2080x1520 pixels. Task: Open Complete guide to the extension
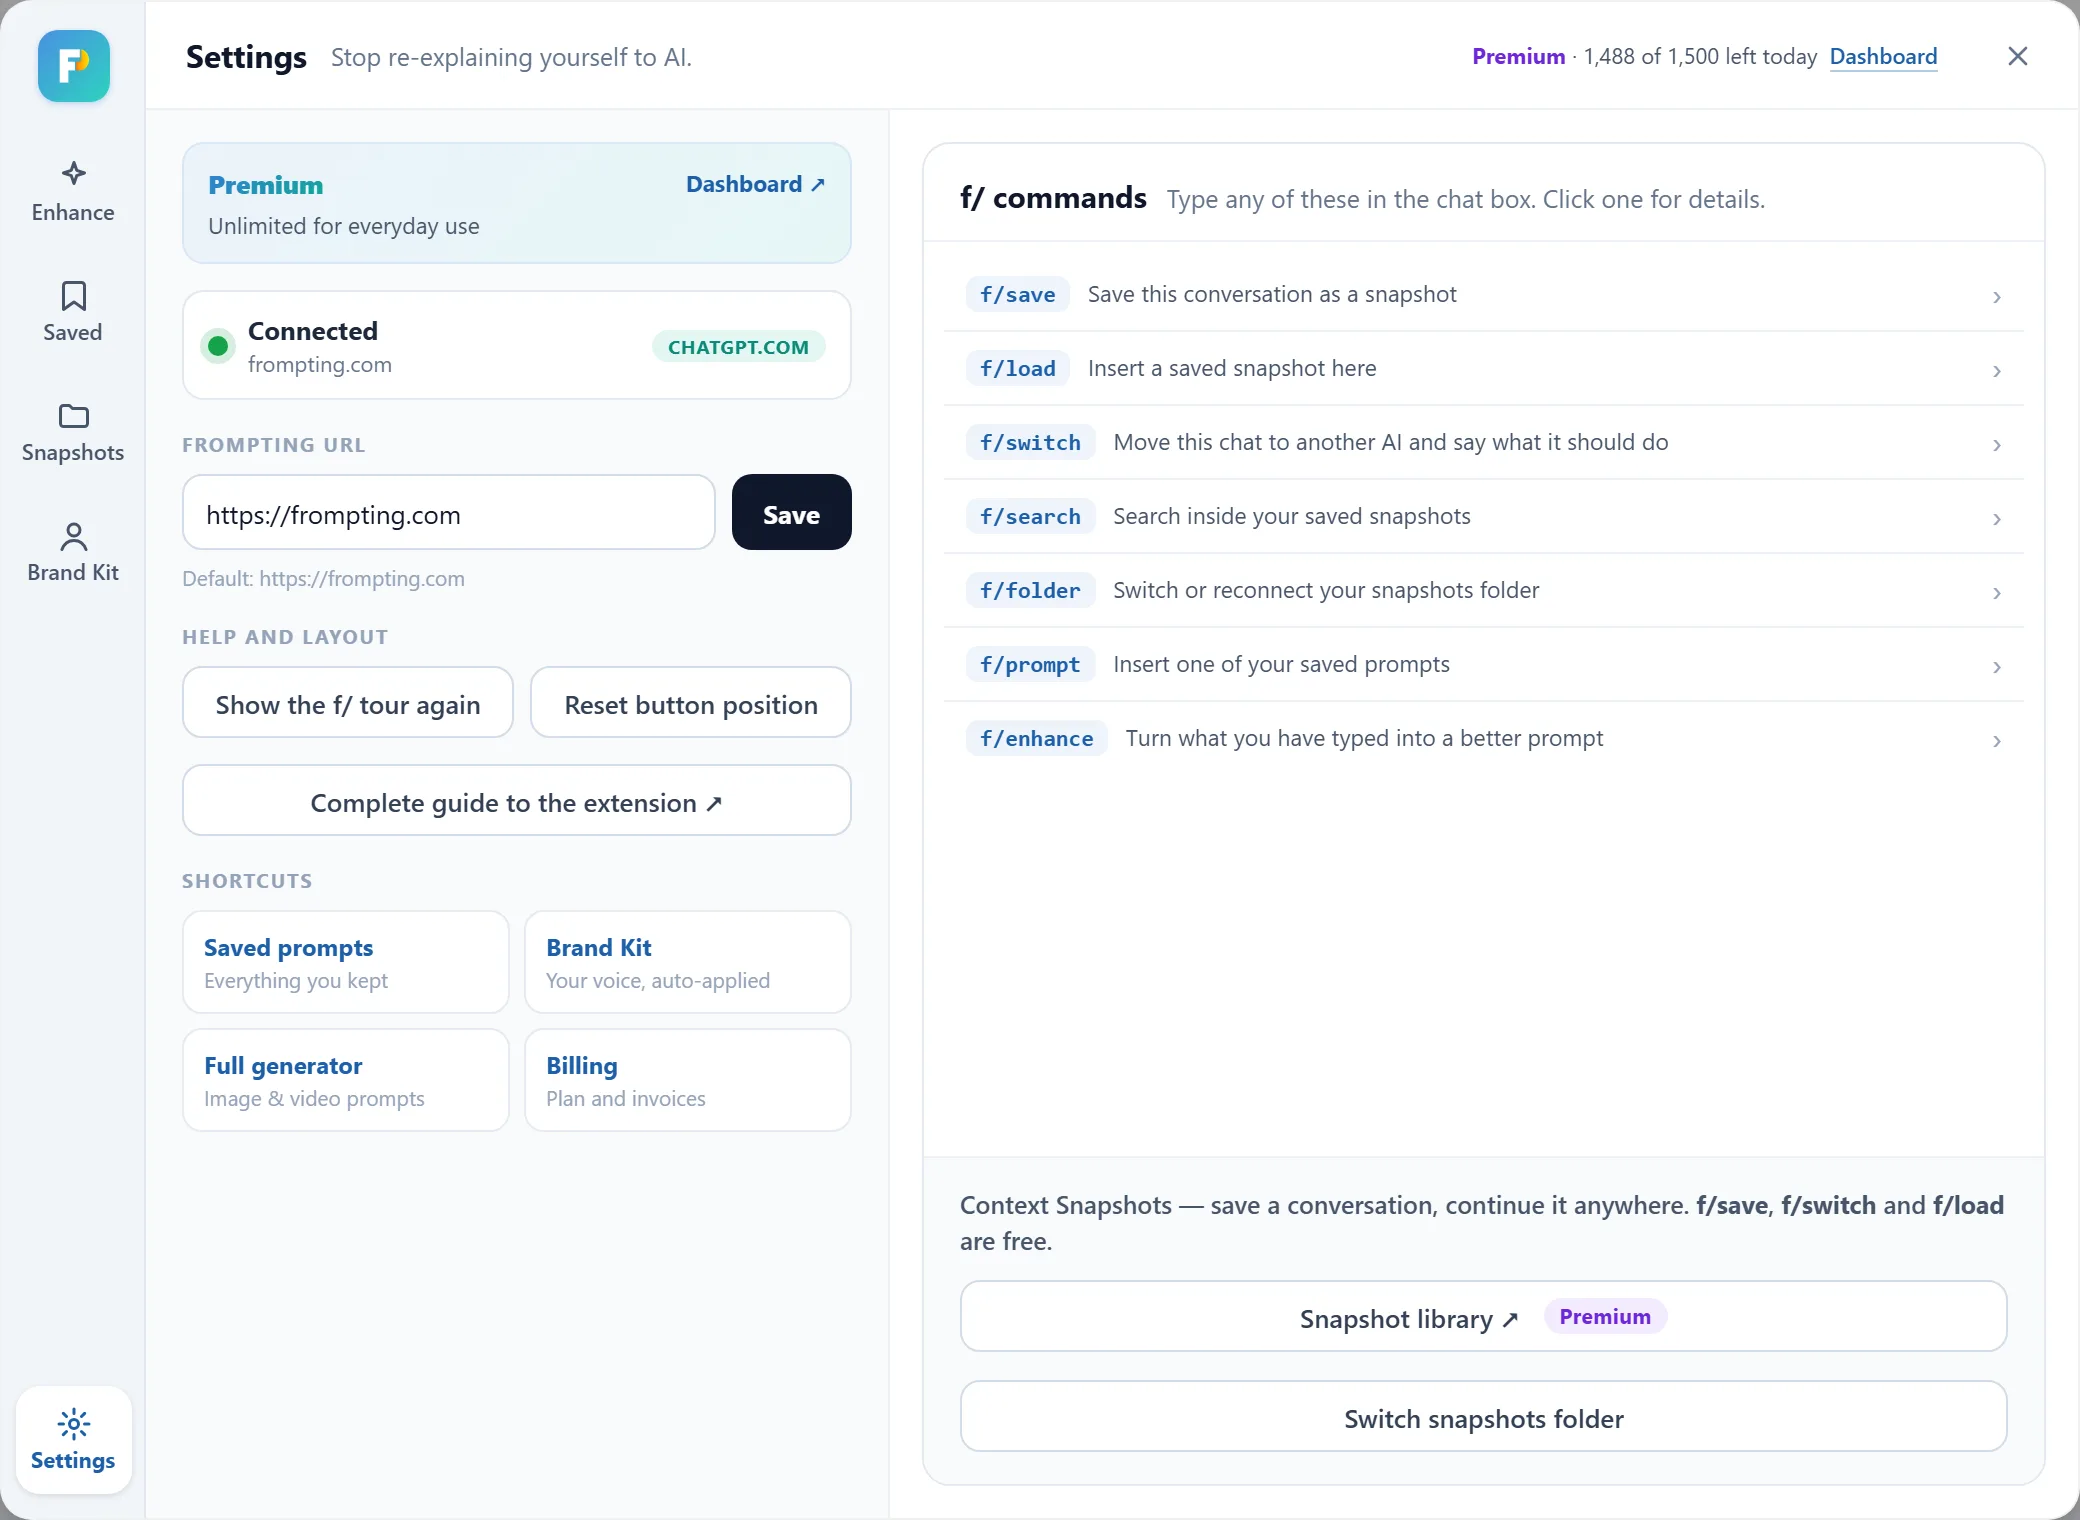point(517,801)
